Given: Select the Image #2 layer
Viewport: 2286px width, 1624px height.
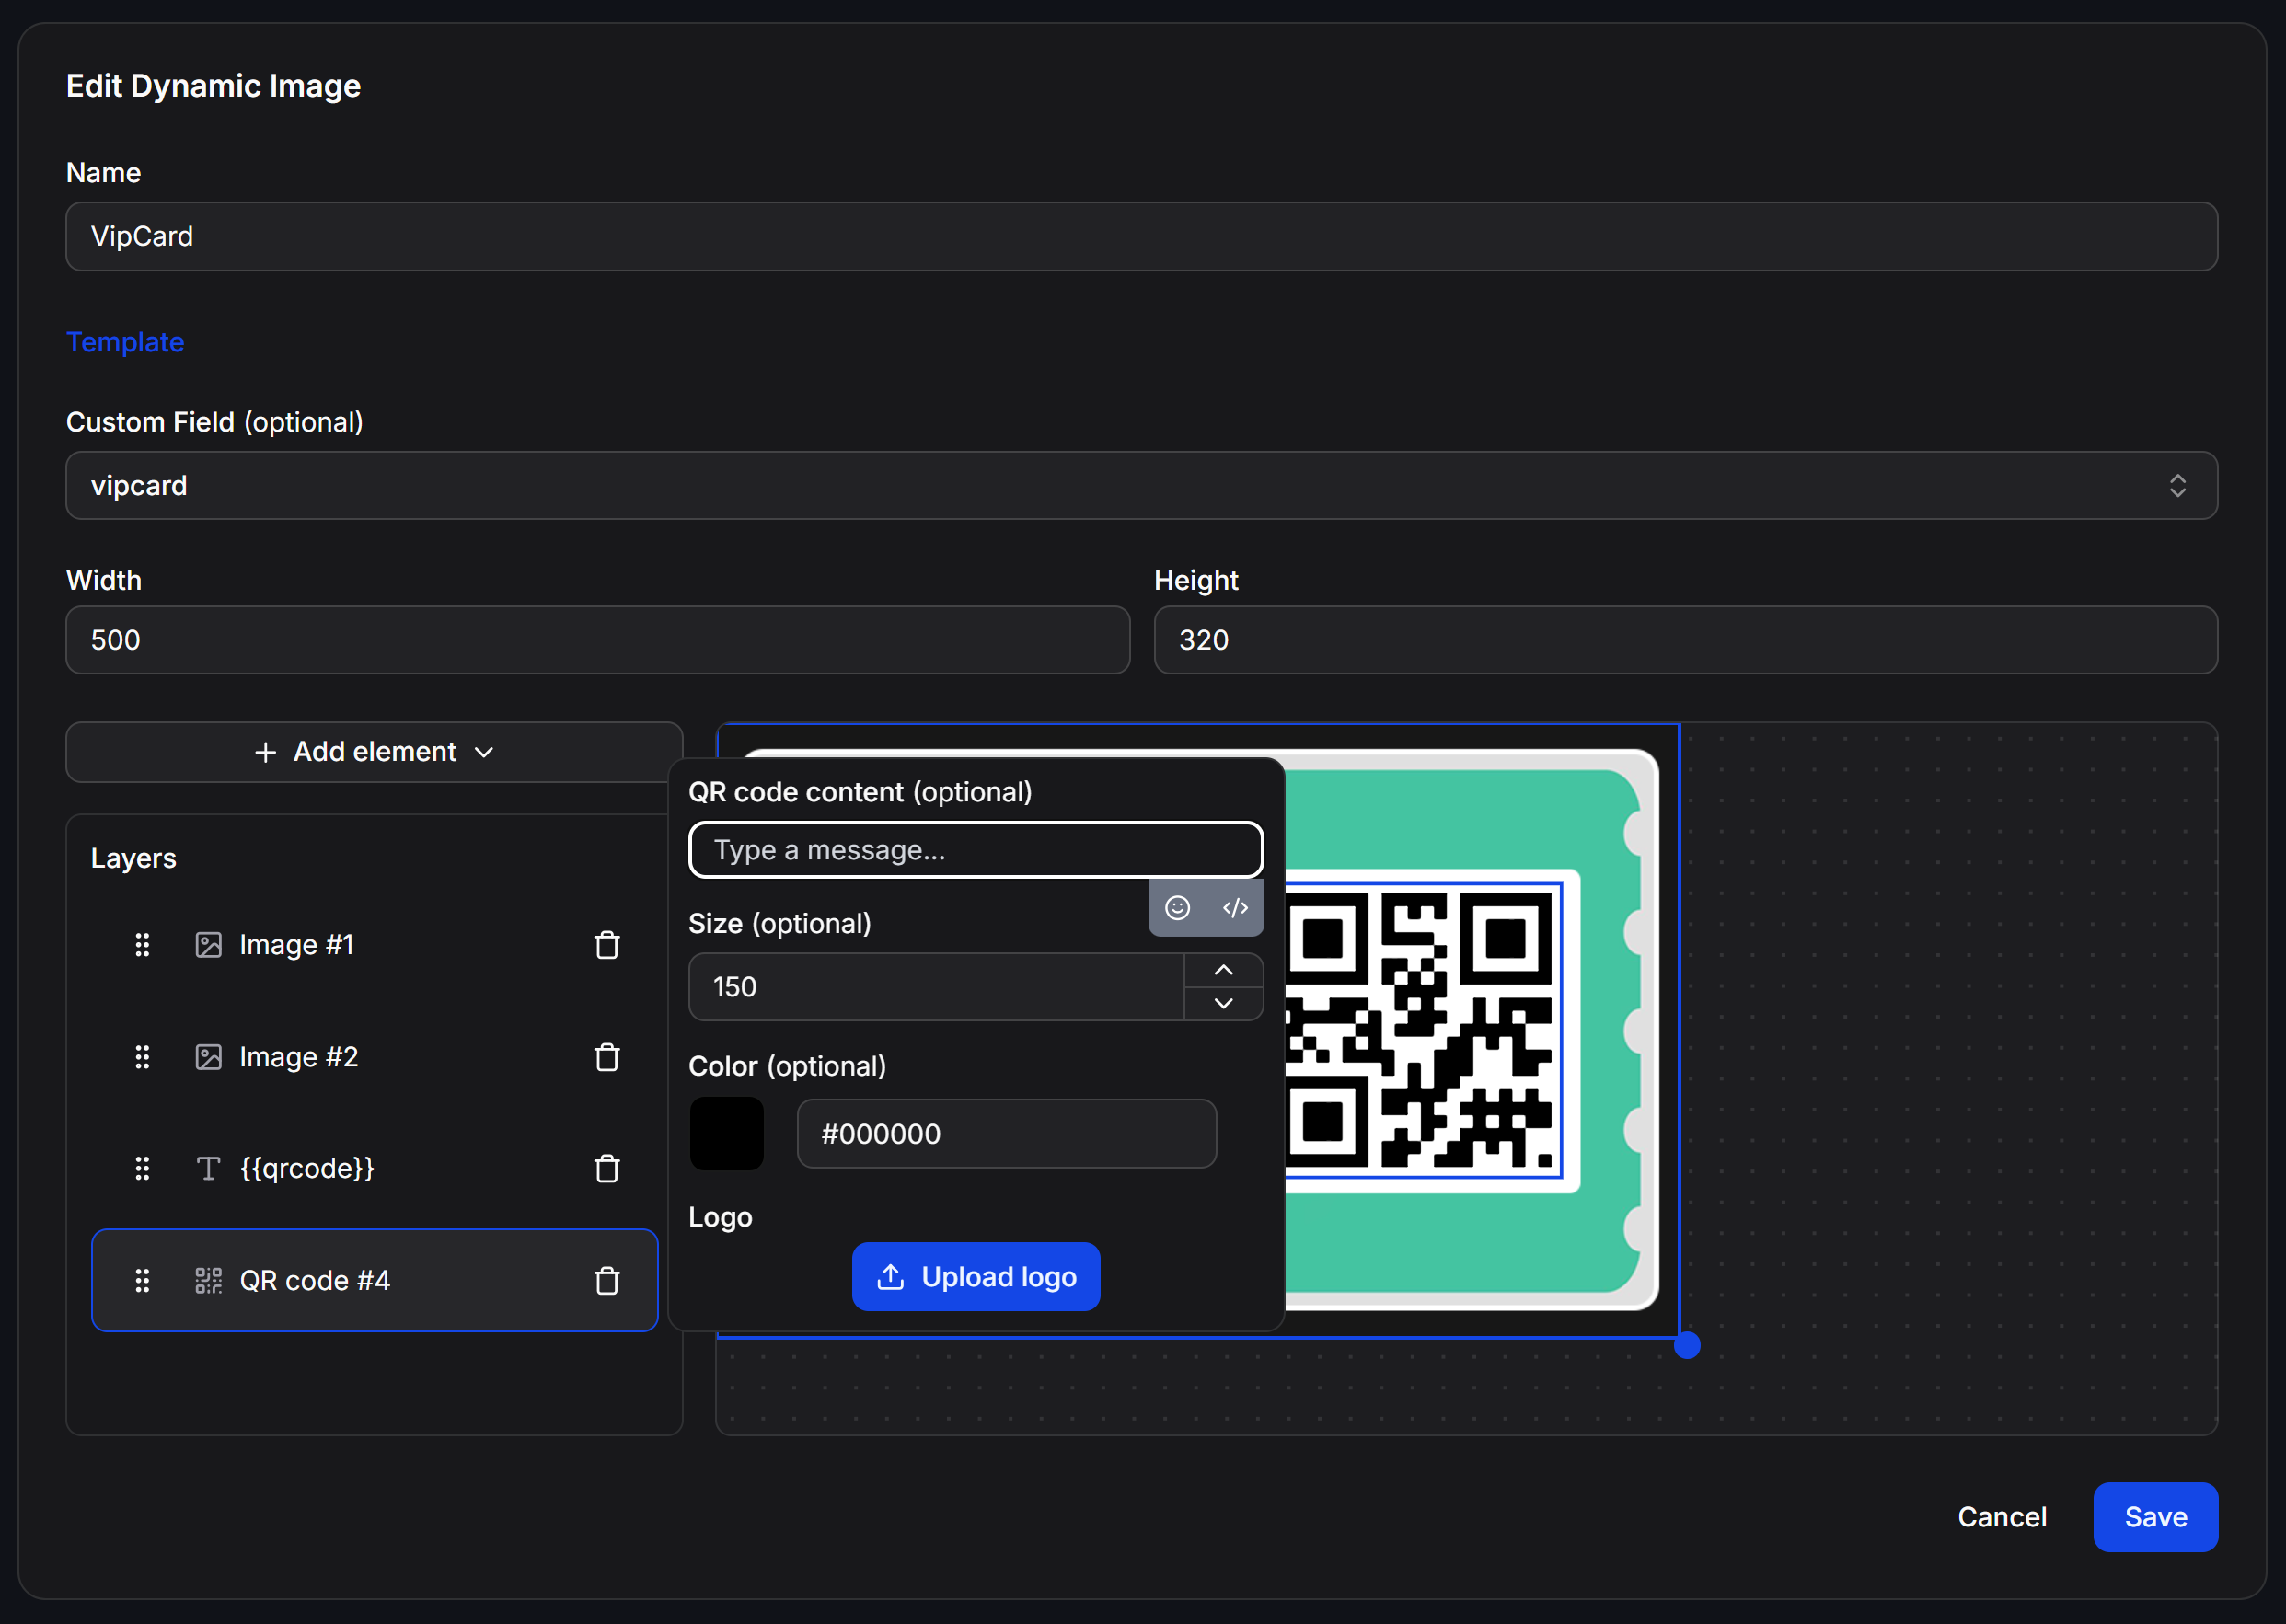Looking at the screenshot, I should click(x=374, y=1057).
